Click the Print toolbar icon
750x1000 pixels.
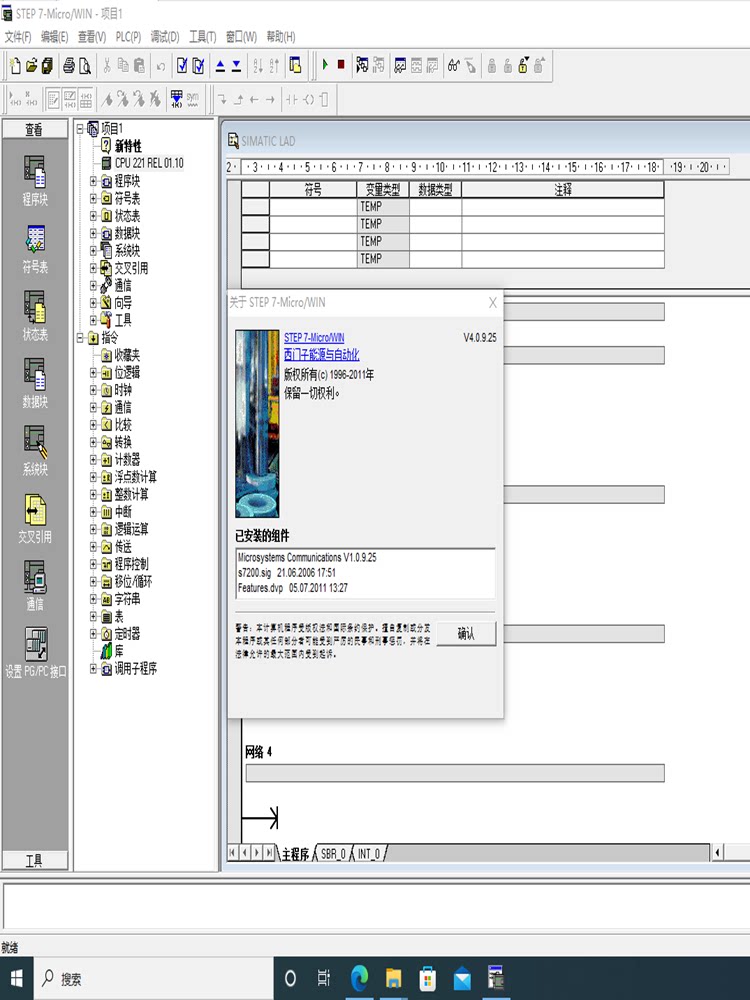coord(69,66)
